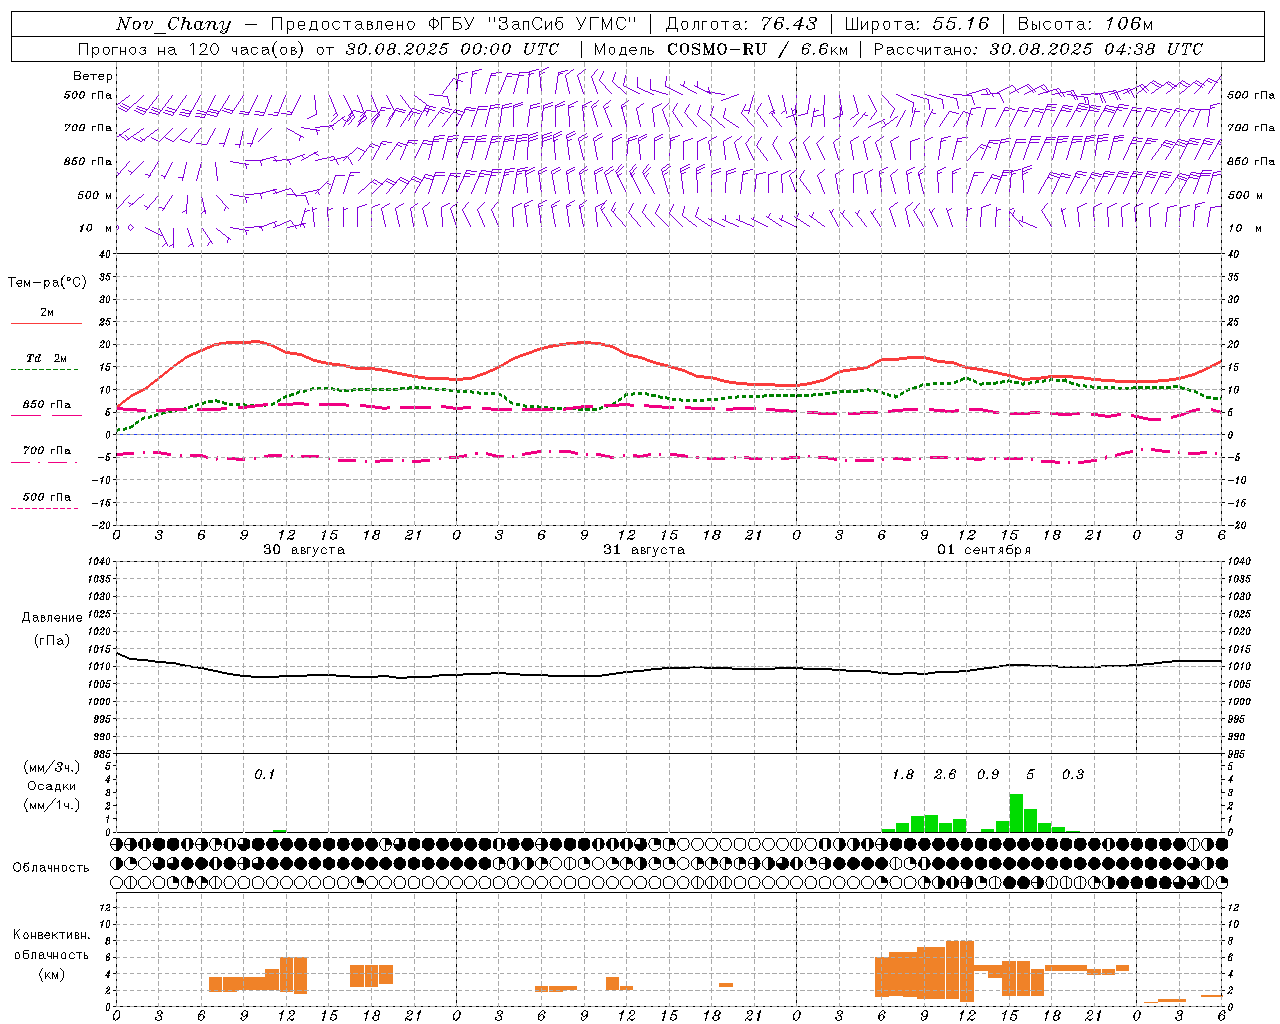Screen dimensions: 1280x1024
Task: Click the dashed line sample under 'Td 2м' legend
Action: click(45, 370)
